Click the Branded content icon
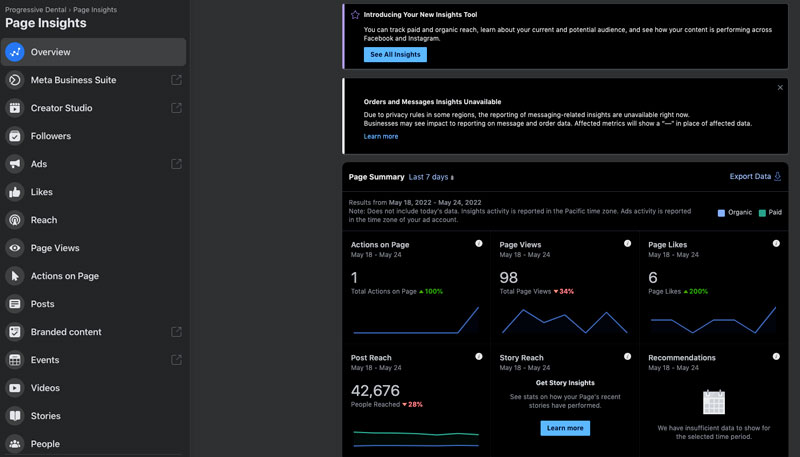800x457 pixels. (x=15, y=332)
